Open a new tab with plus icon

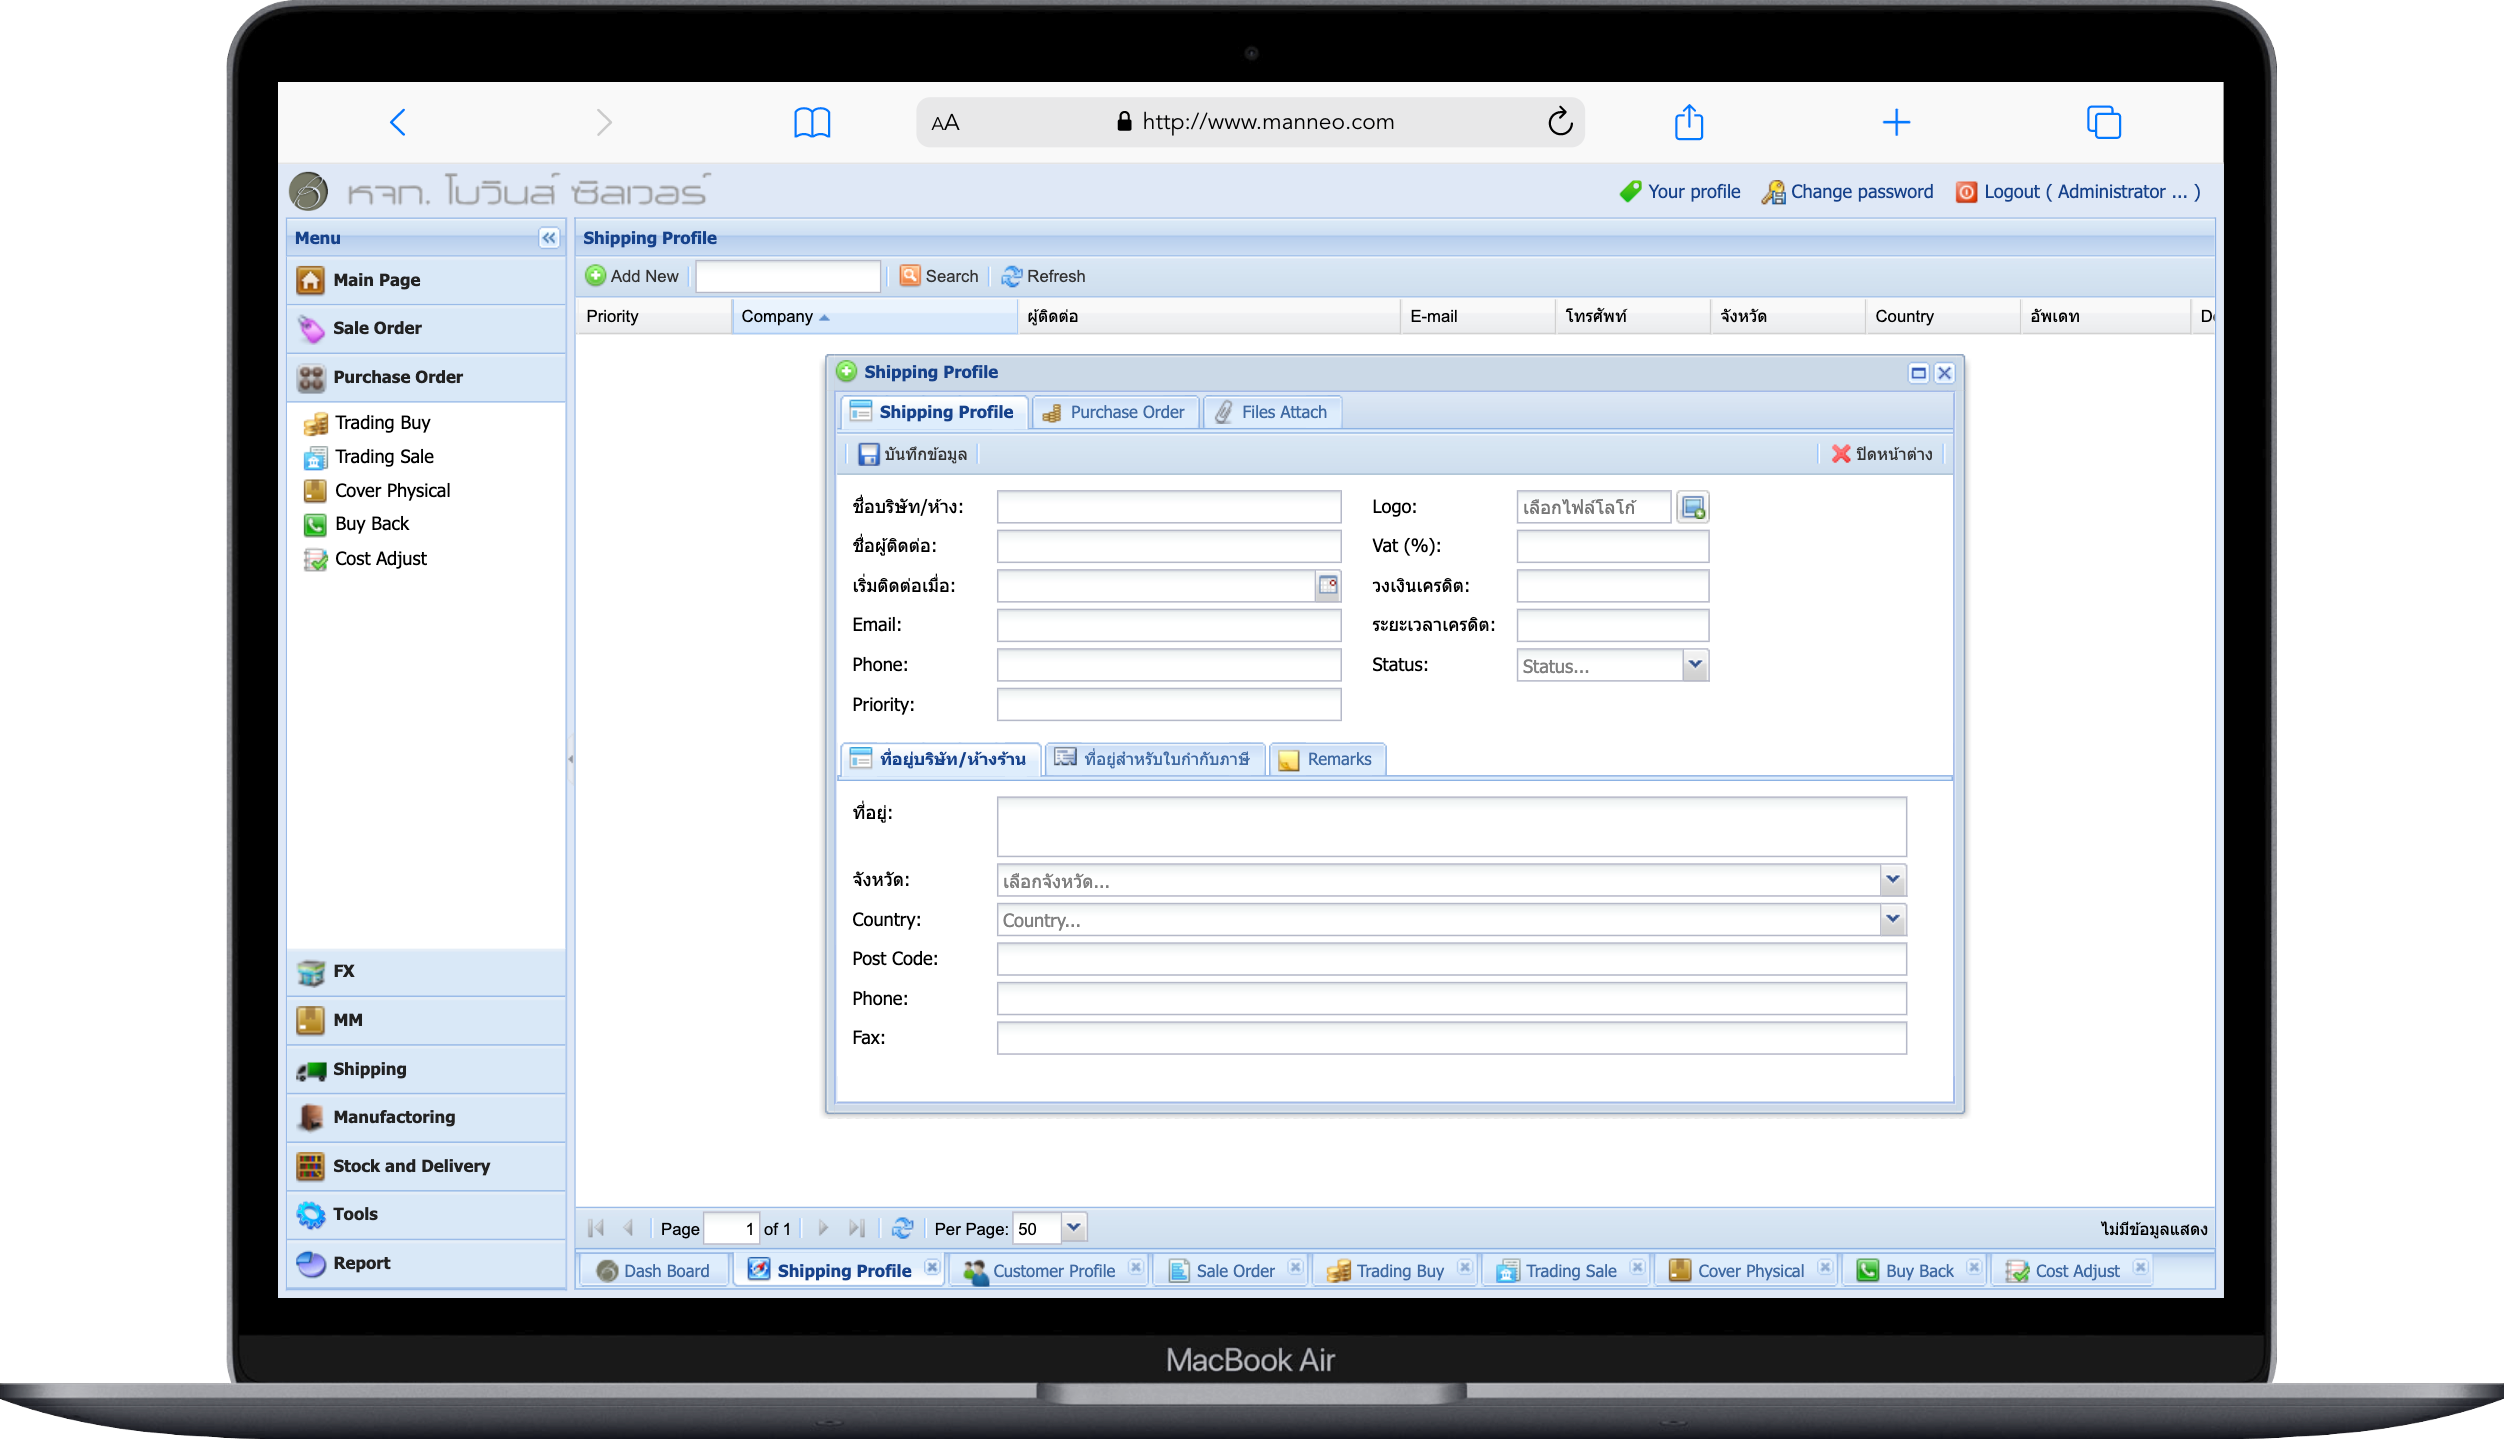coord(1896,122)
